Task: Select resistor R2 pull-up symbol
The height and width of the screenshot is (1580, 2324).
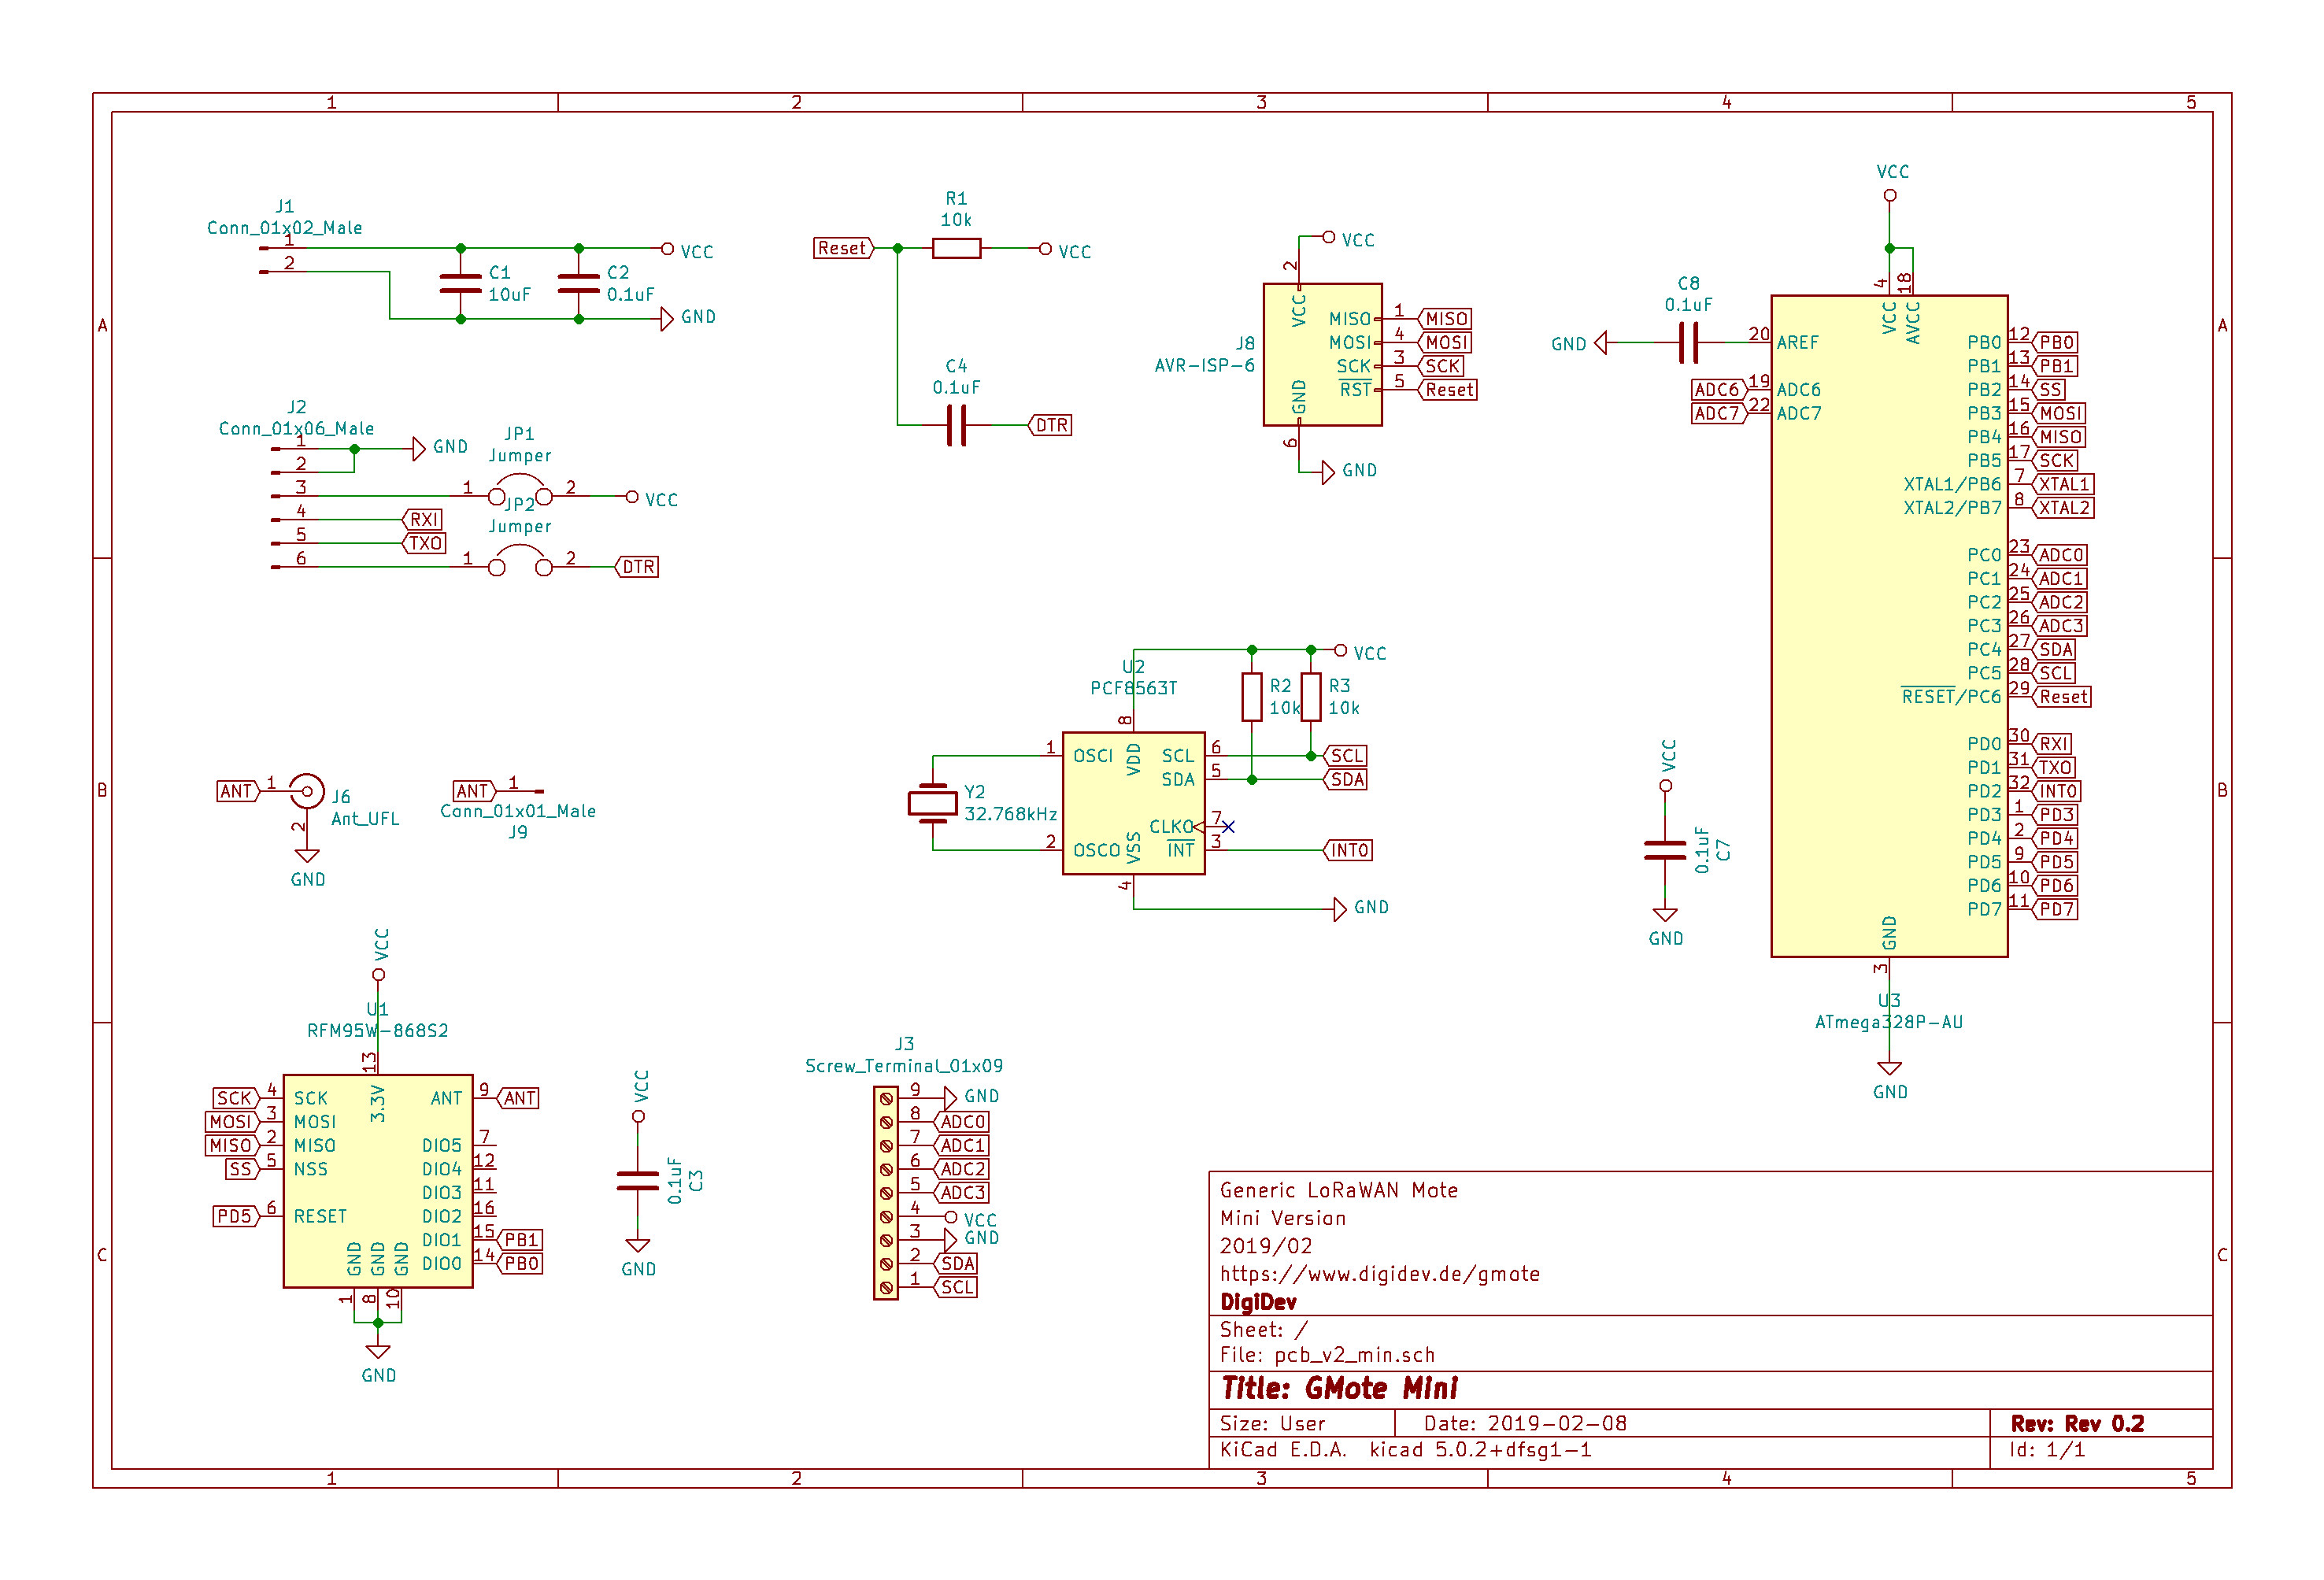Action: (1251, 697)
